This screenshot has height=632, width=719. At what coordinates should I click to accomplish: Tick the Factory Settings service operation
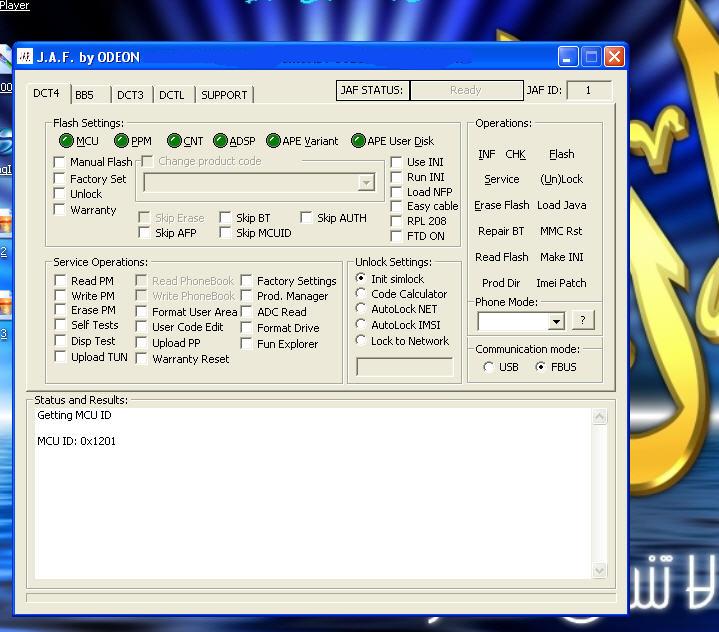[x=246, y=280]
